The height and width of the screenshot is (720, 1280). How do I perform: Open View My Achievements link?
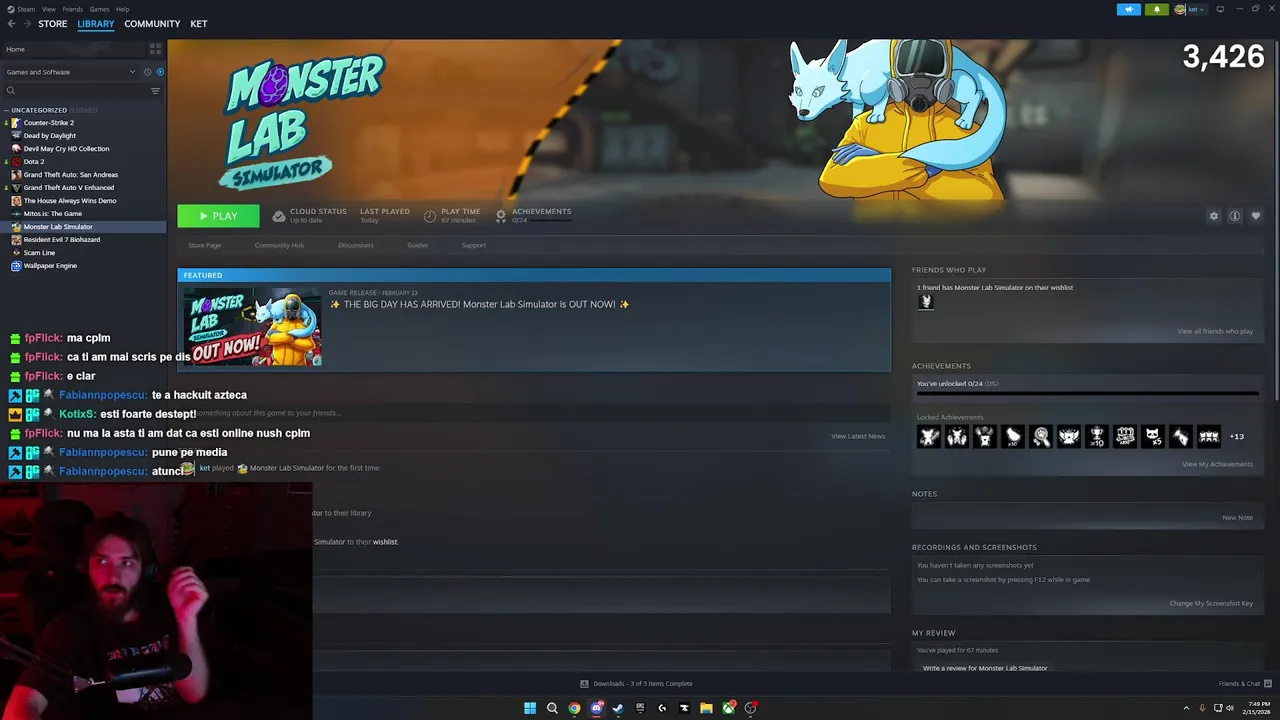click(x=1217, y=464)
